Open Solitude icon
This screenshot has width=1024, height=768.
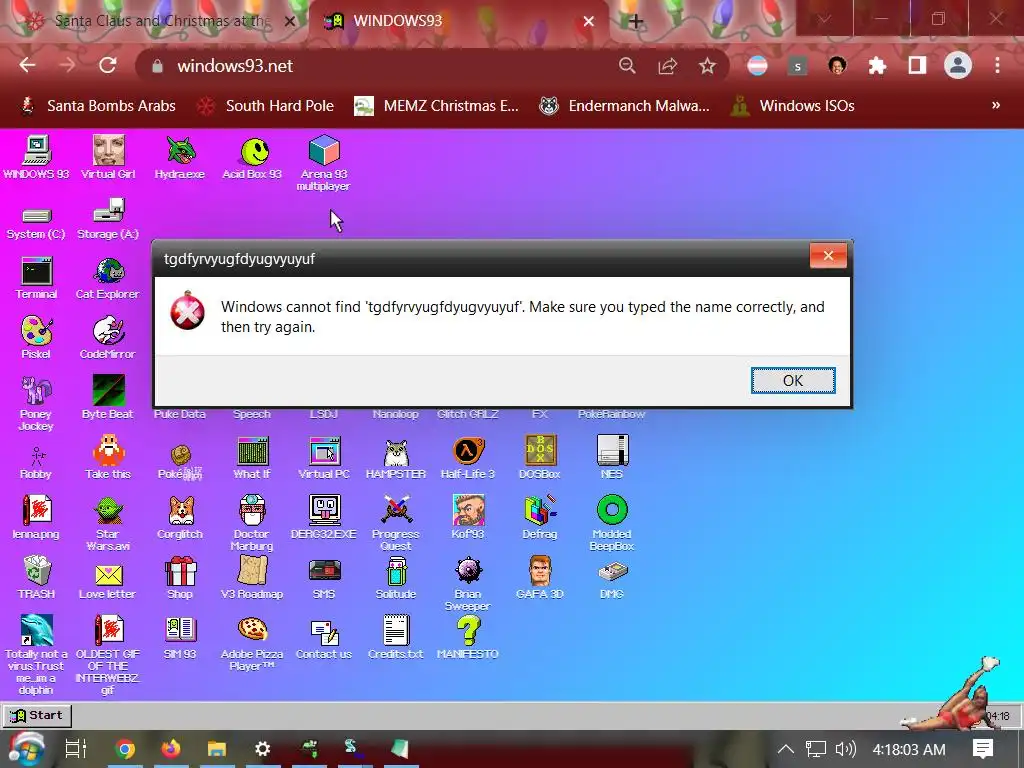pyautogui.click(x=396, y=577)
